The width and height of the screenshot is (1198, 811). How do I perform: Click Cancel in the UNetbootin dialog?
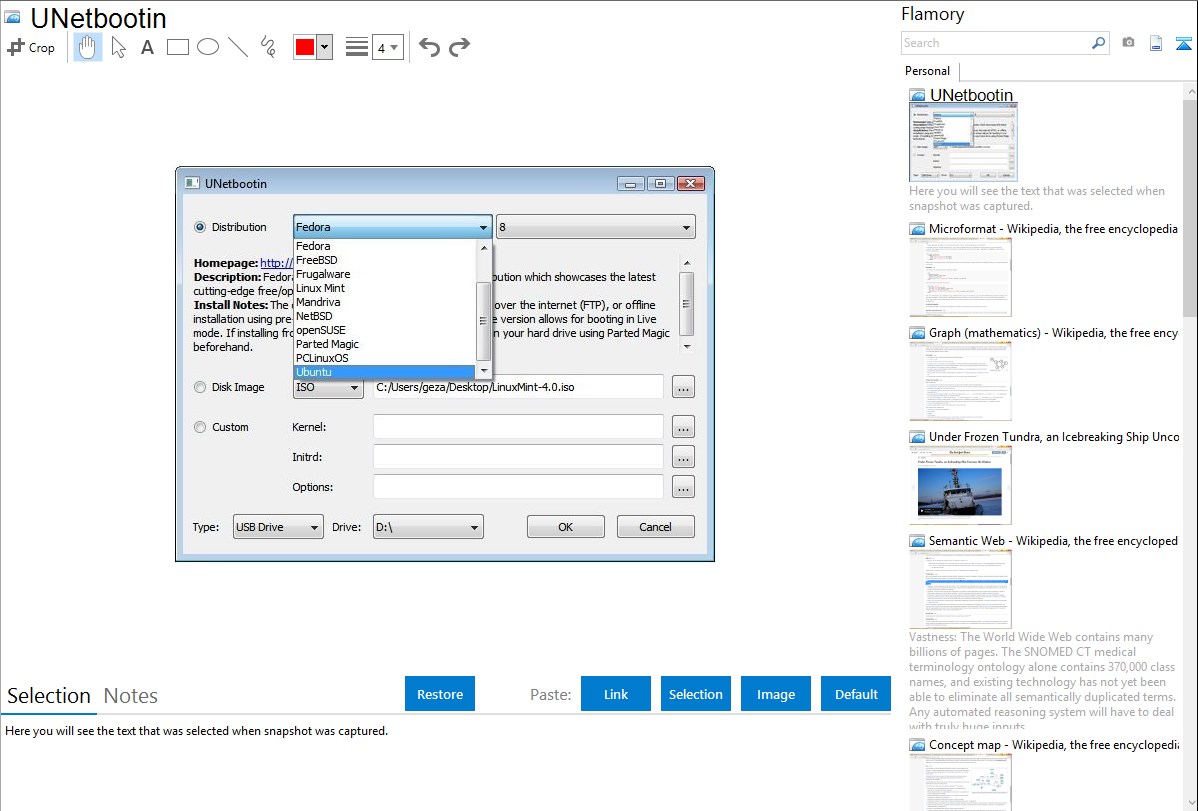(656, 527)
